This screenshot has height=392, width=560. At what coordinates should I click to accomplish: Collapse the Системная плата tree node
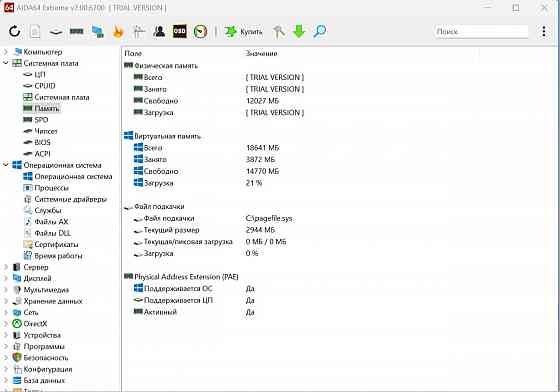[x=6, y=63]
